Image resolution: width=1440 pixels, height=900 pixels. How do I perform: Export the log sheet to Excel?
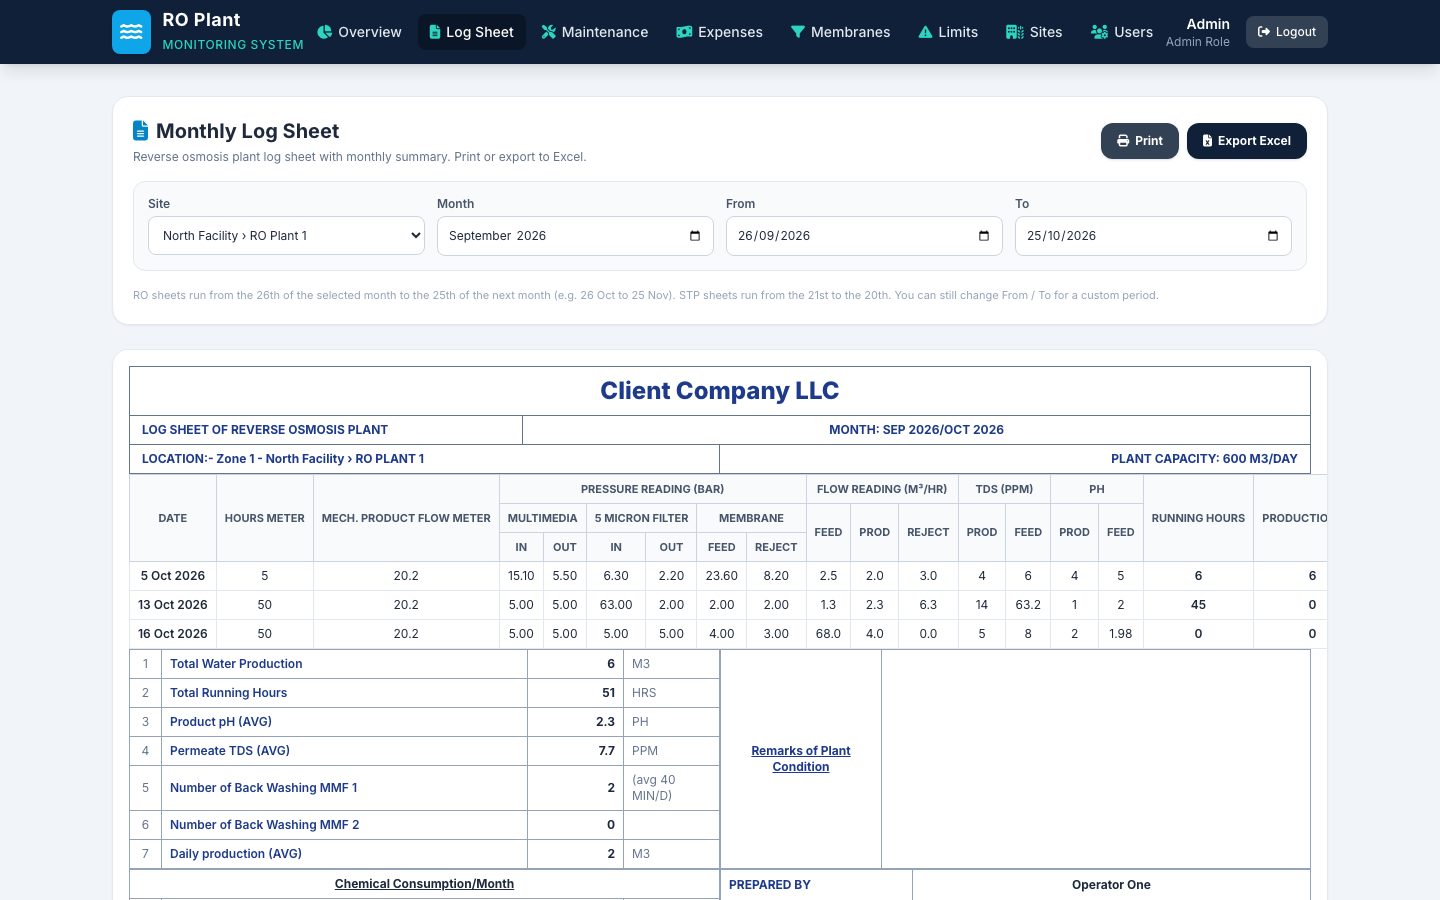(1247, 141)
